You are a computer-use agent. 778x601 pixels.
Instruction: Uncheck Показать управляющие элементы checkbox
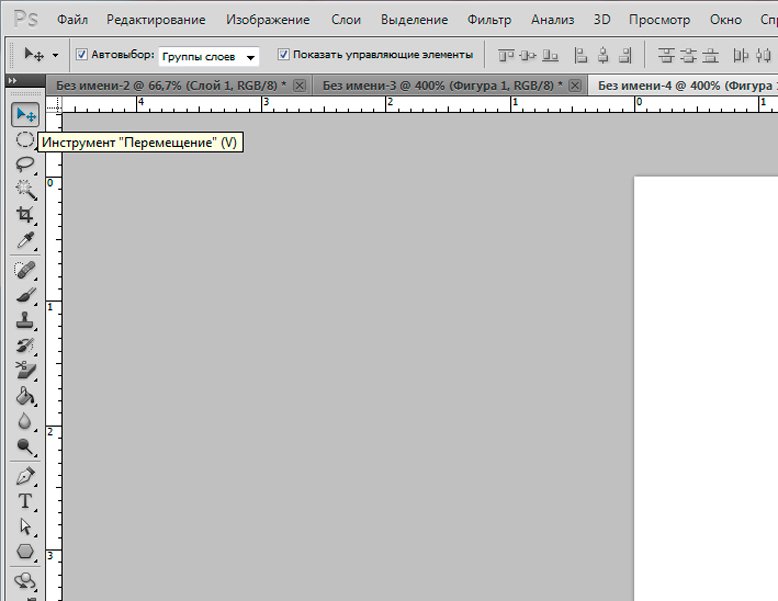tap(284, 55)
